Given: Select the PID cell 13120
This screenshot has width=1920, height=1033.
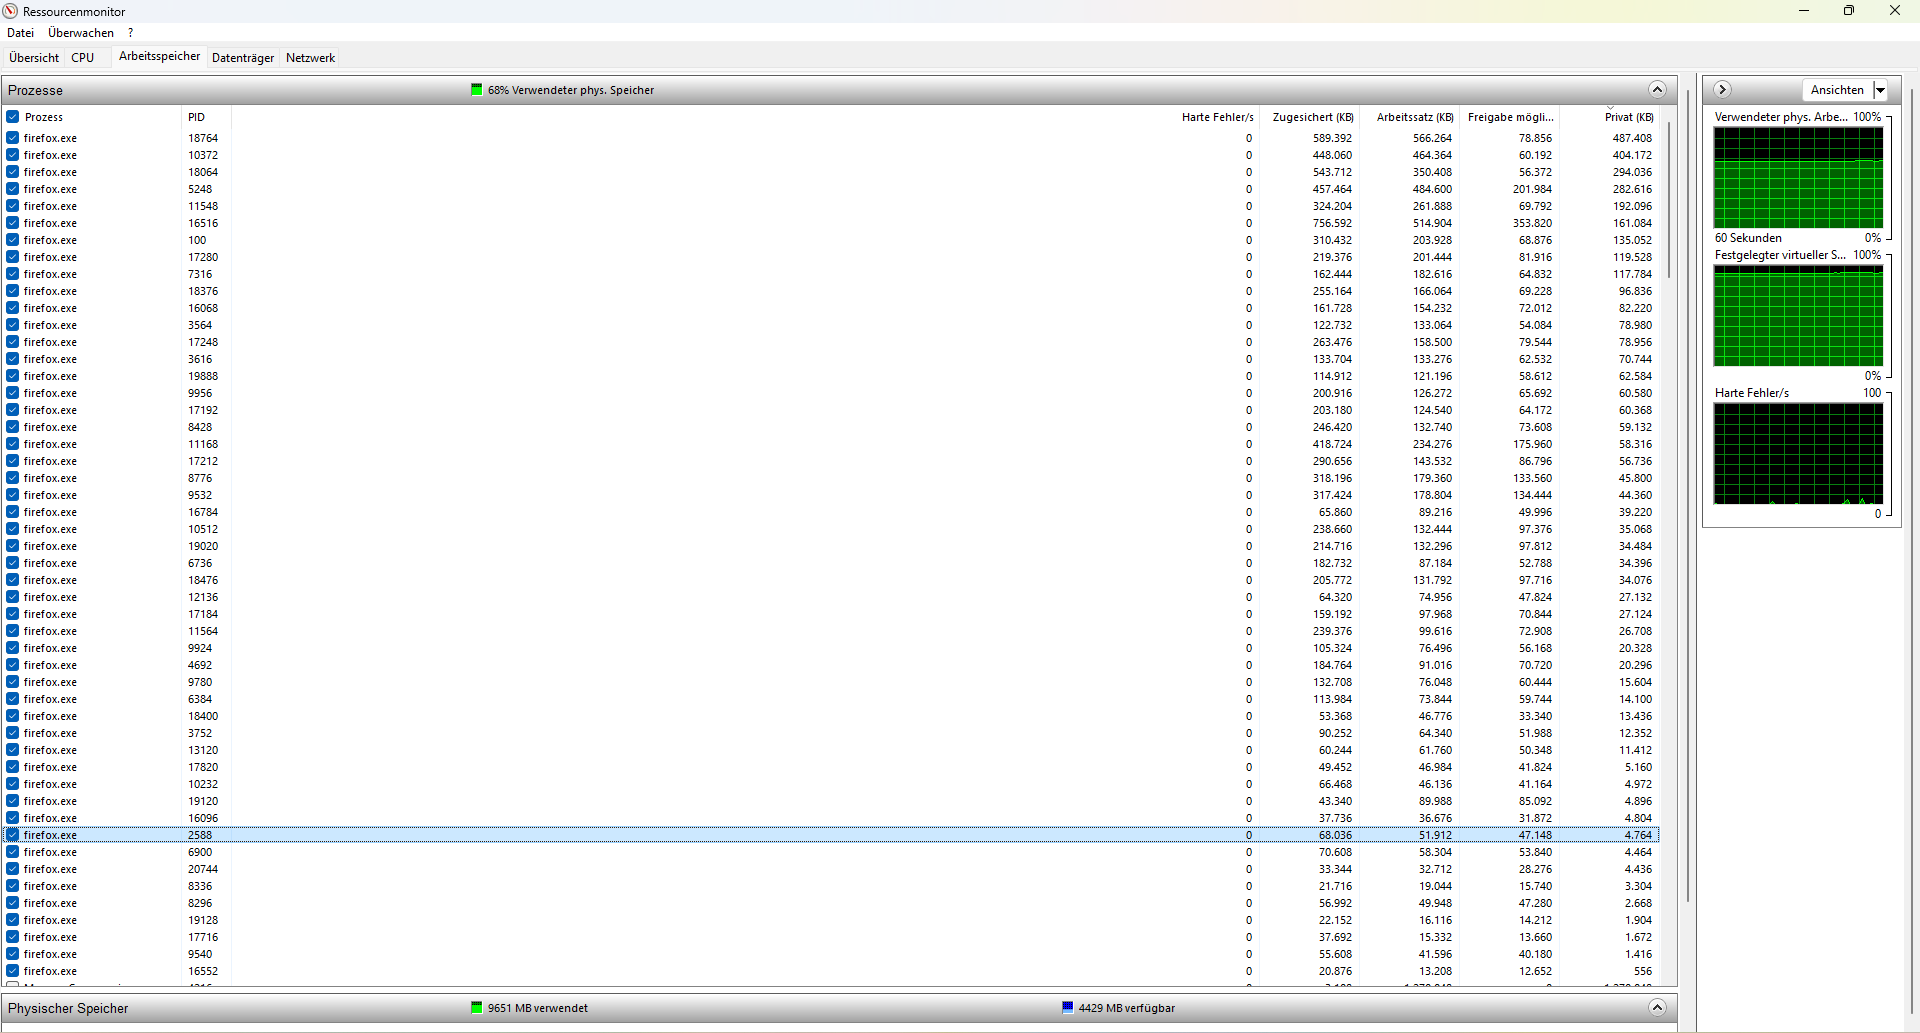Looking at the screenshot, I should pos(203,750).
